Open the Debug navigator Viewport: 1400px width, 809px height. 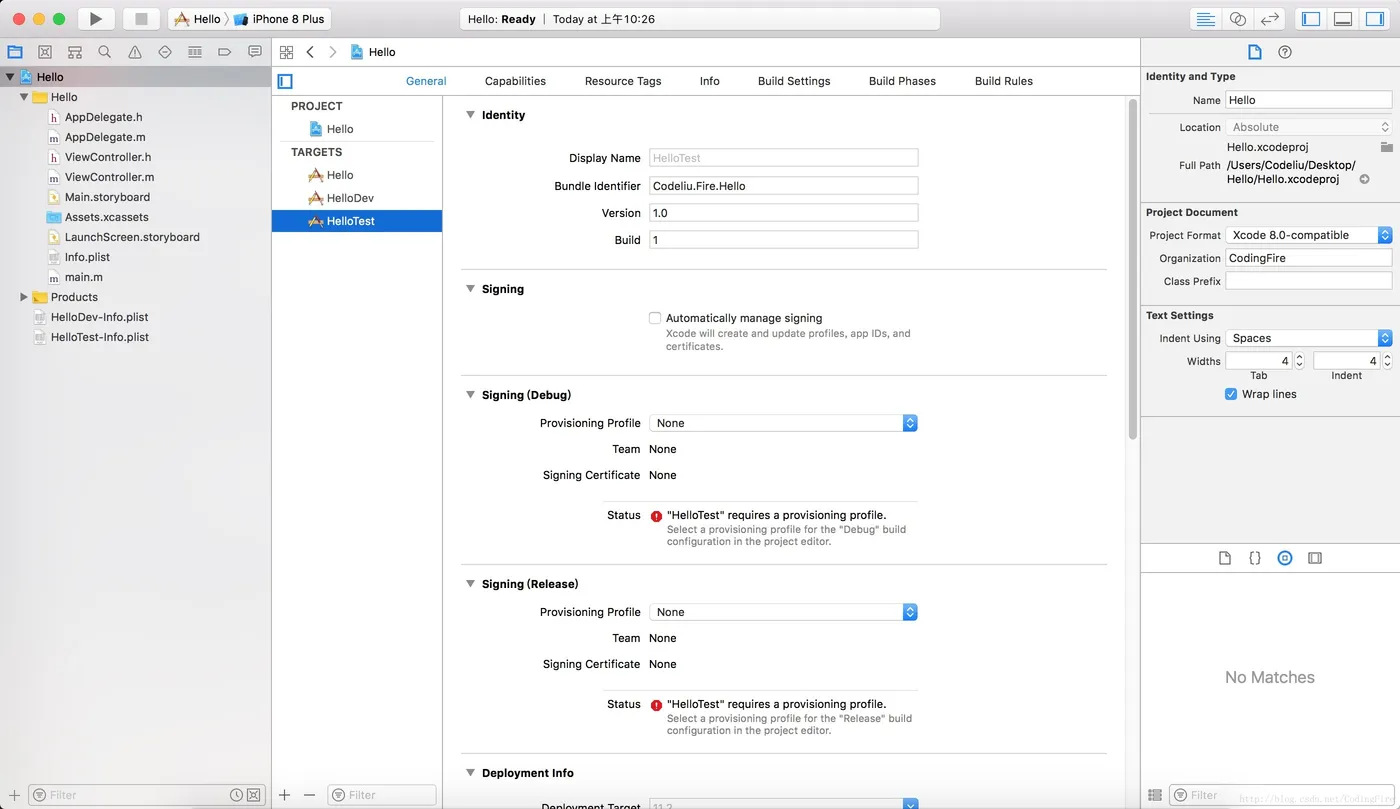[195, 52]
